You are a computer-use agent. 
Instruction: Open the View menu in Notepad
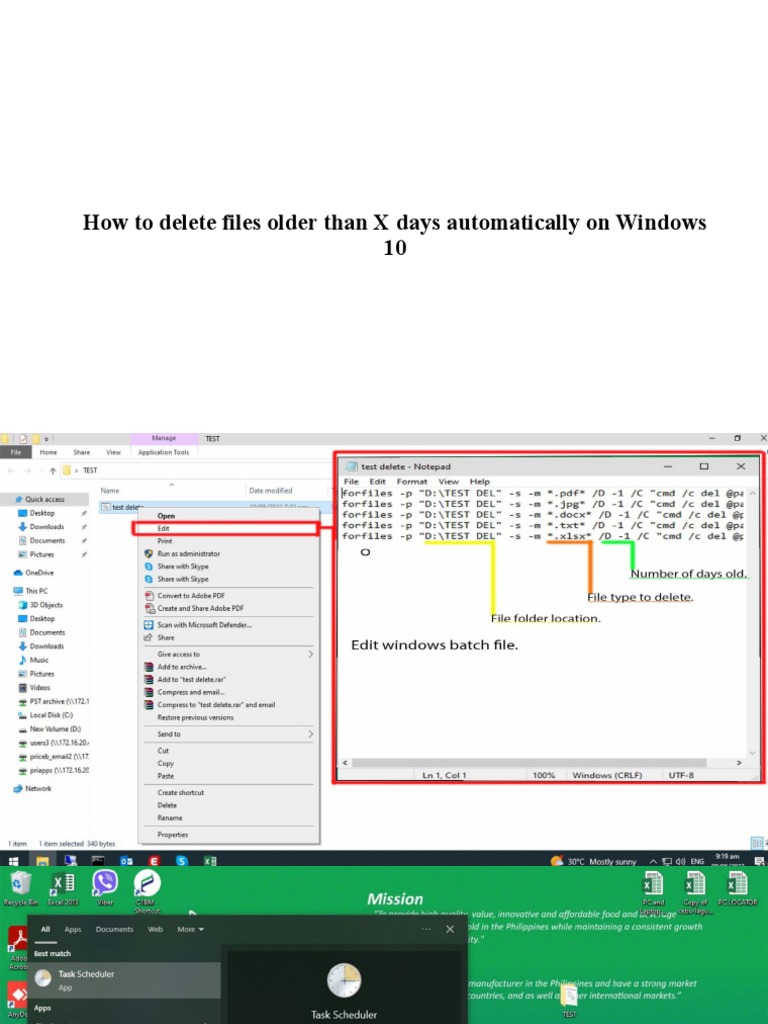click(x=448, y=481)
